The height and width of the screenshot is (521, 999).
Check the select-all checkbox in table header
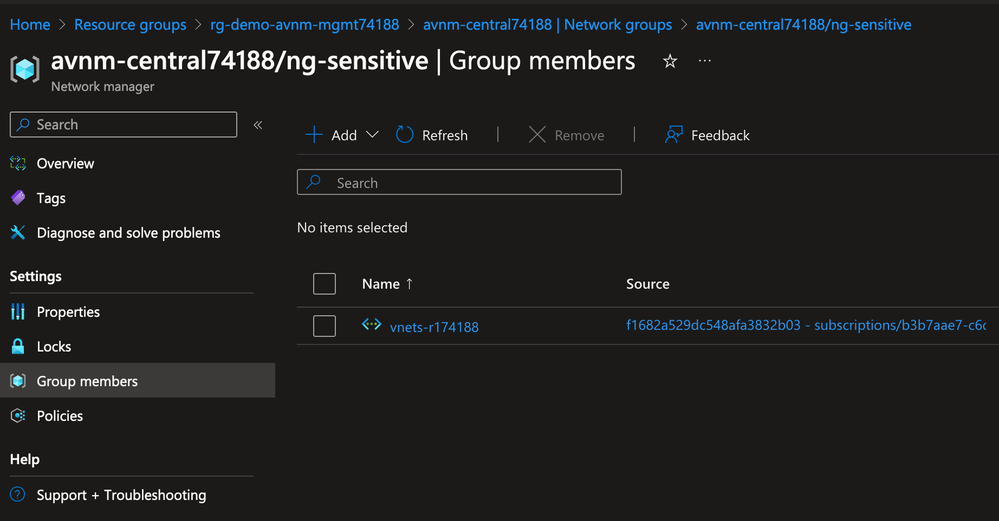point(324,283)
